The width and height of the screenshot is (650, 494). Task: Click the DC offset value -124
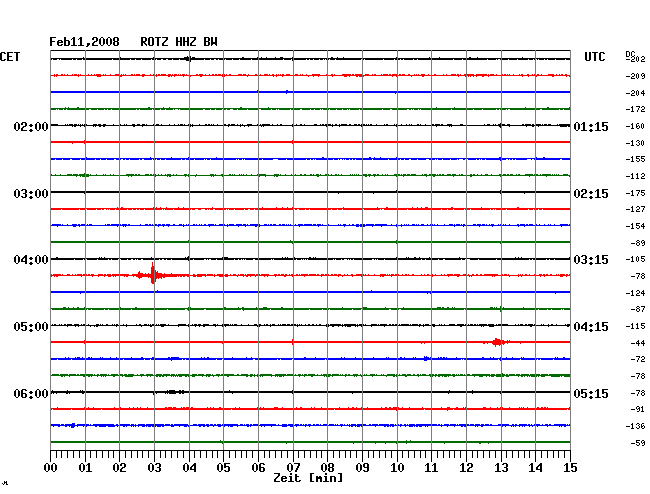(x=635, y=293)
